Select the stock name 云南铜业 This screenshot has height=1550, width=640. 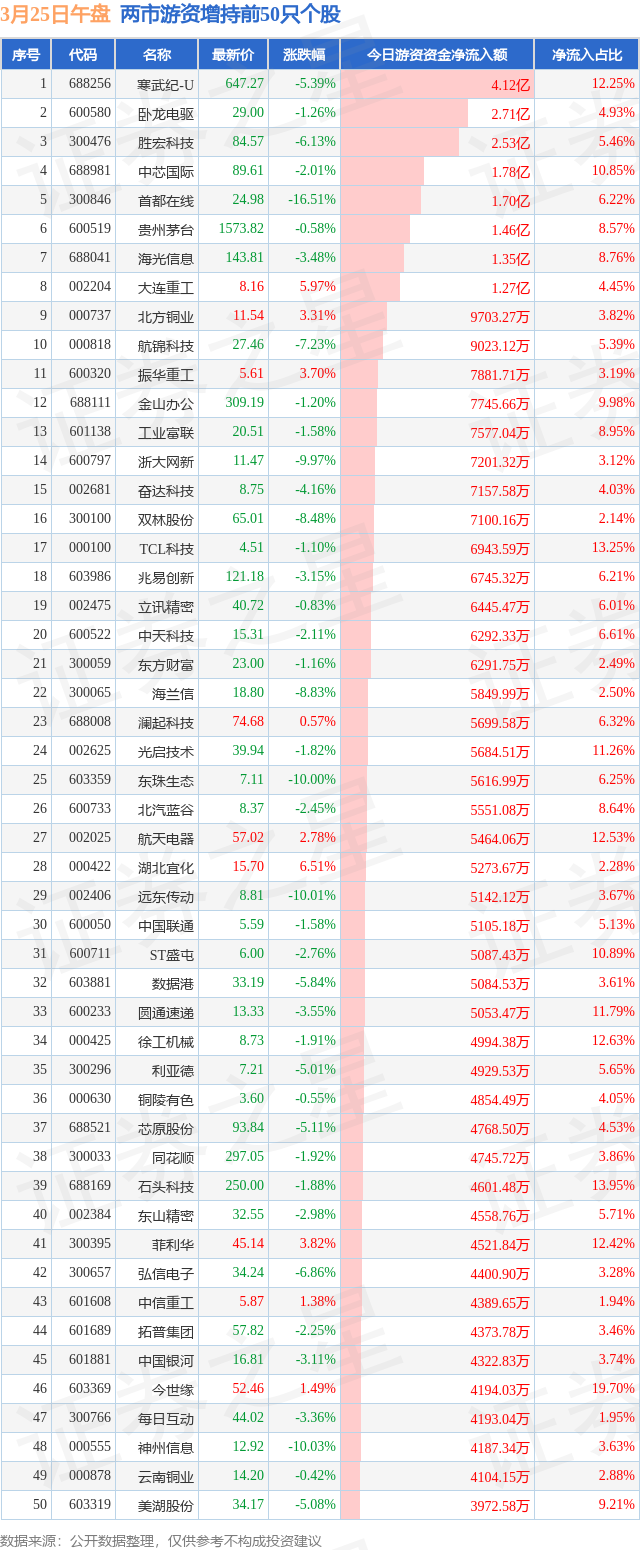point(166,1476)
